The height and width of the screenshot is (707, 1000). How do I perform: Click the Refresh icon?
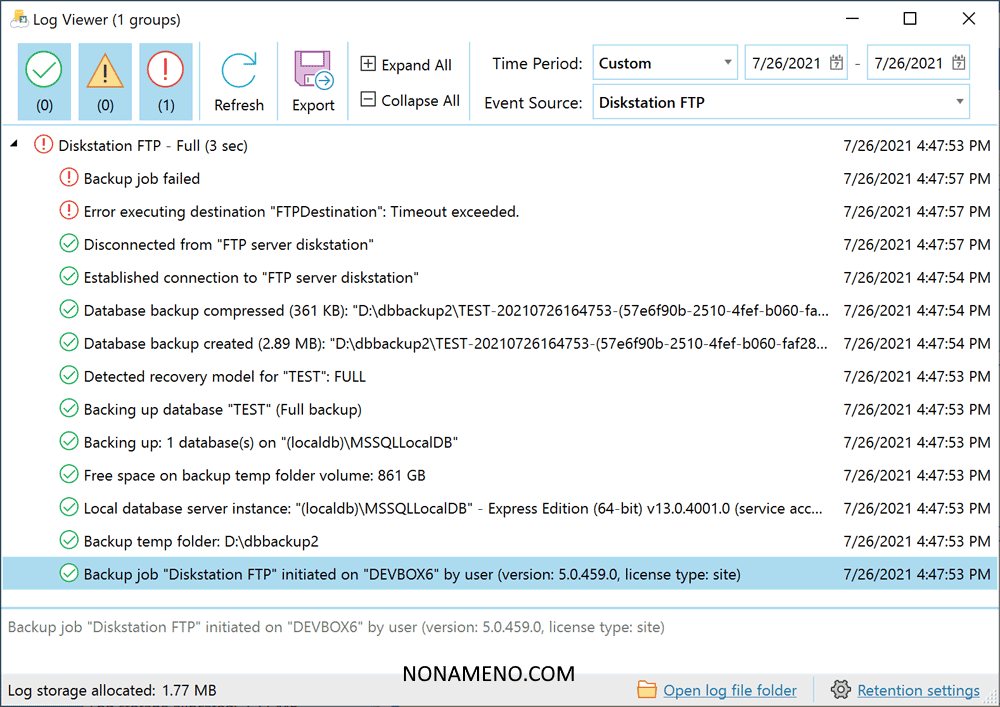(x=239, y=72)
